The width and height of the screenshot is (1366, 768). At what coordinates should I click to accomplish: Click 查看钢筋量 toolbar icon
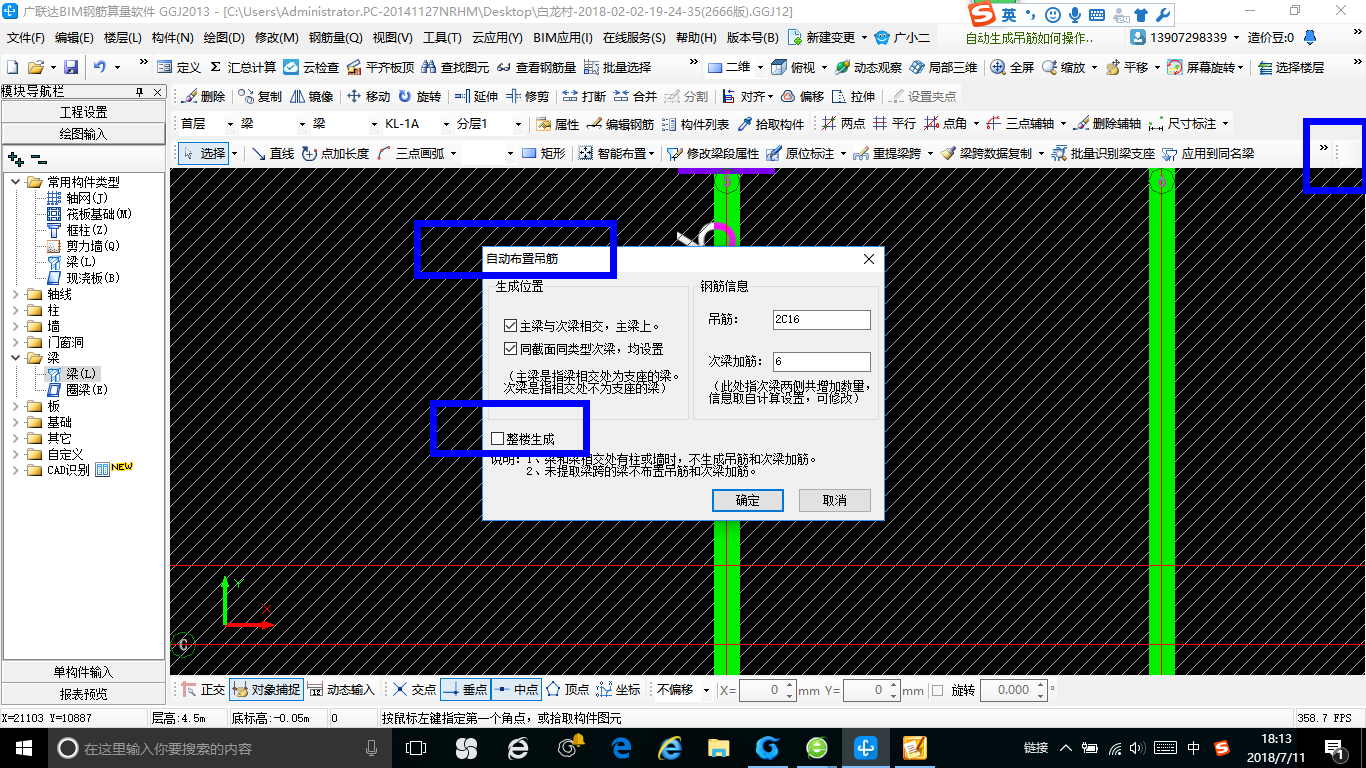[x=536, y=67]
